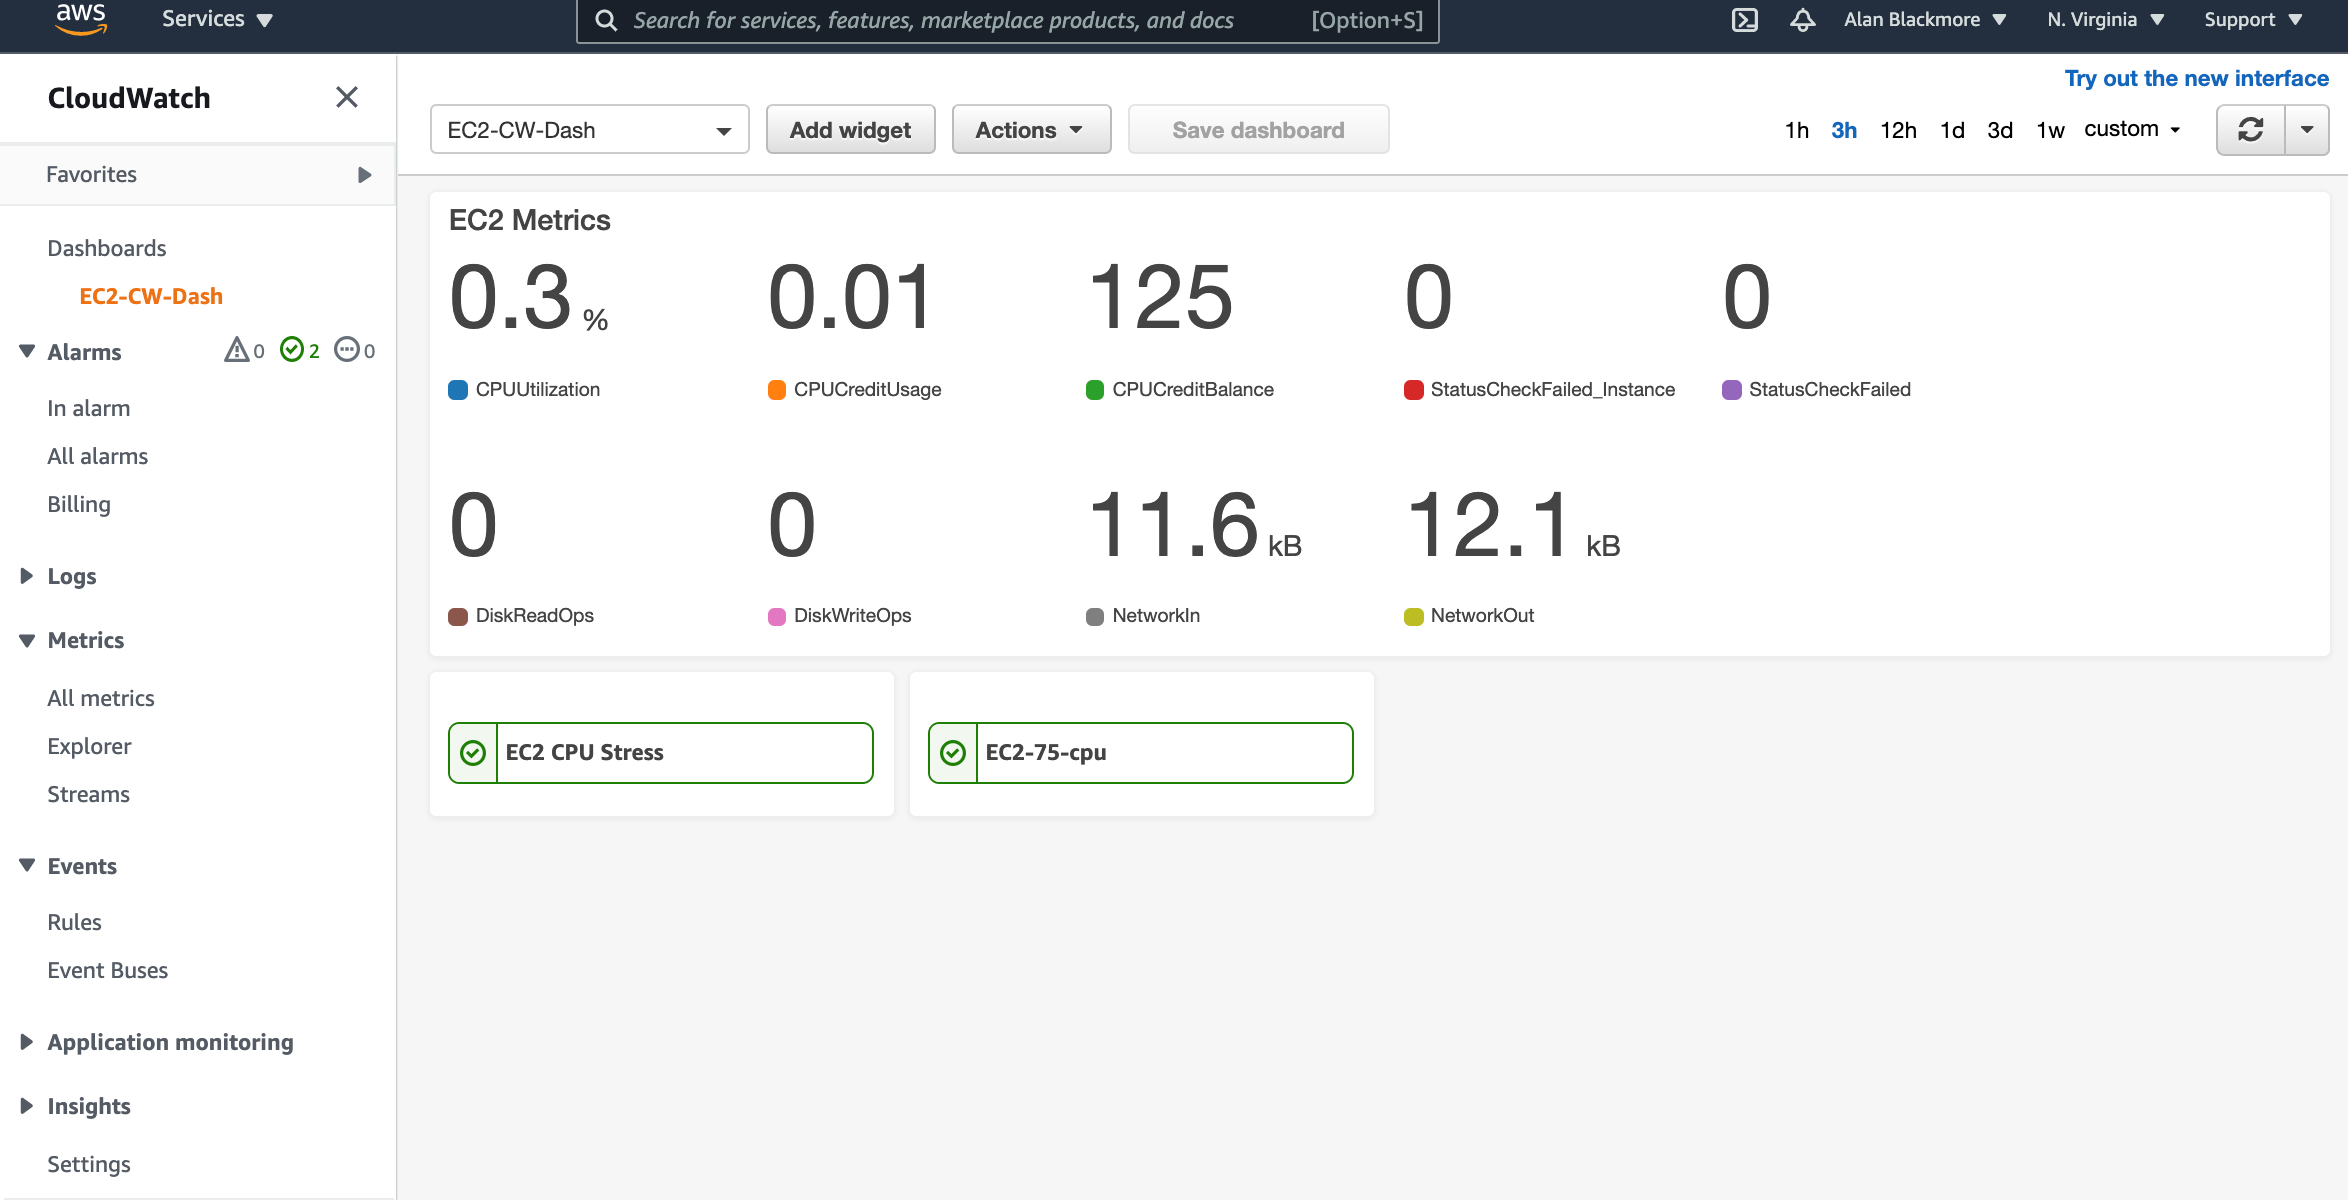
Task: Open the custom time range dropdown
Action: point(2132,129)
